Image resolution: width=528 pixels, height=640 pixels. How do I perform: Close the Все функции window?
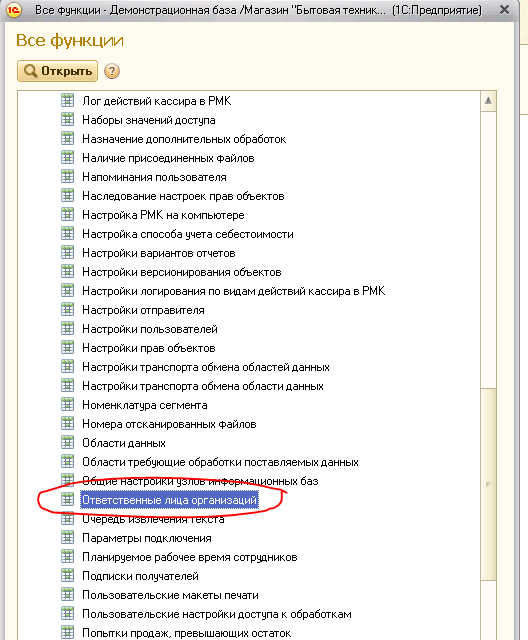click(x=504, y=9)
